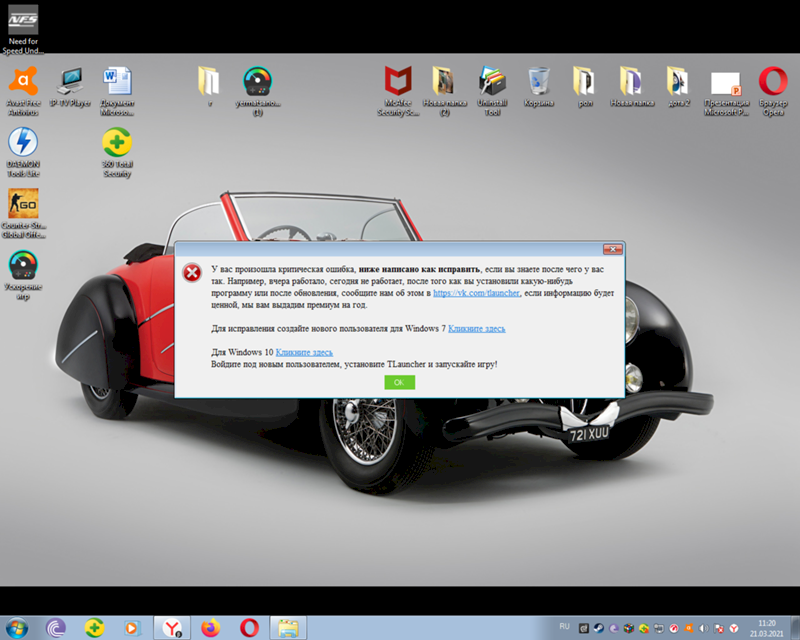Open the vk.com/tlauncher link
Image resolution: width=800 pixels, height=640 pixels.
pyautogui.click(x=476, y=294)
